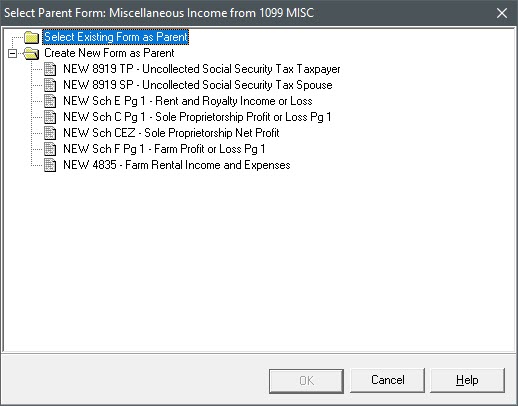This screenshot has height=406, width=518.
Task: Choose NEW 8919 TP Uncollected Social Security Tax Taxpayer
Action: point(202,69)
